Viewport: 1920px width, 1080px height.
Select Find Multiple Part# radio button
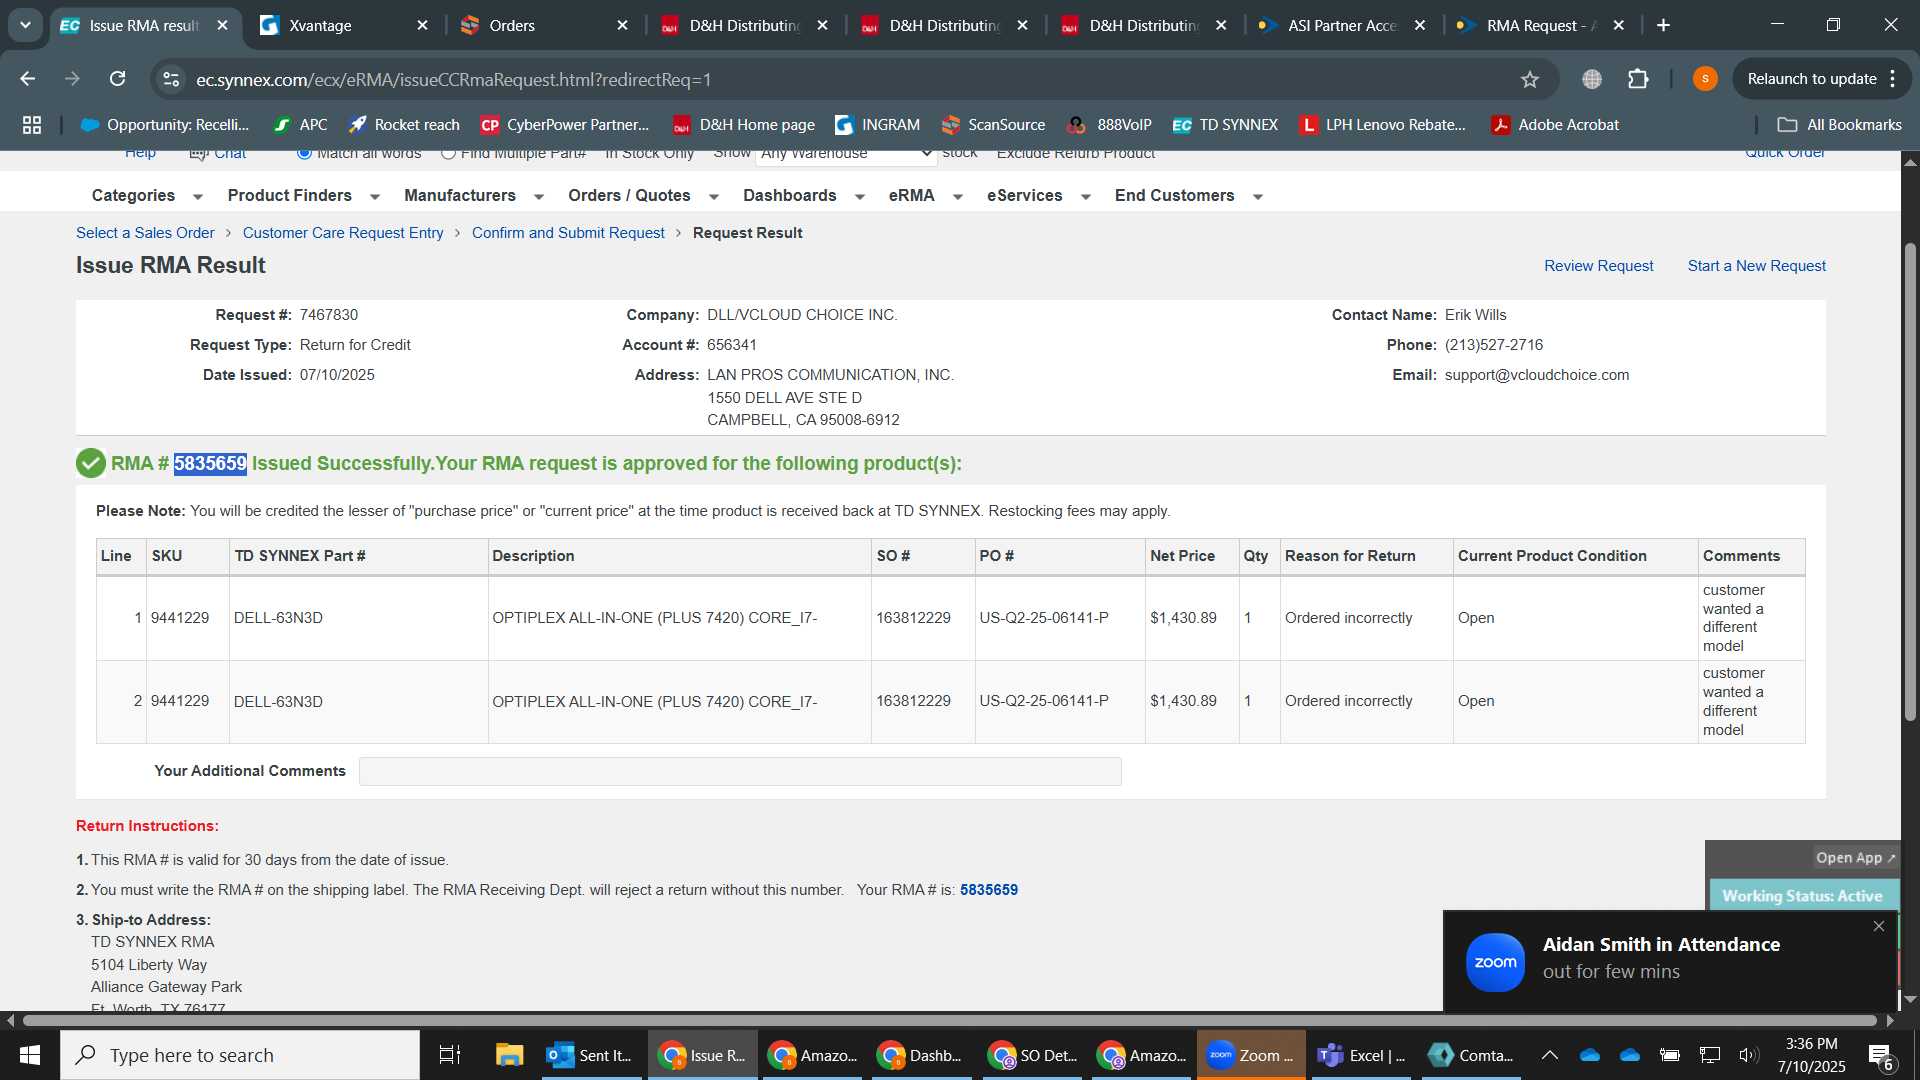coord(448,154)
